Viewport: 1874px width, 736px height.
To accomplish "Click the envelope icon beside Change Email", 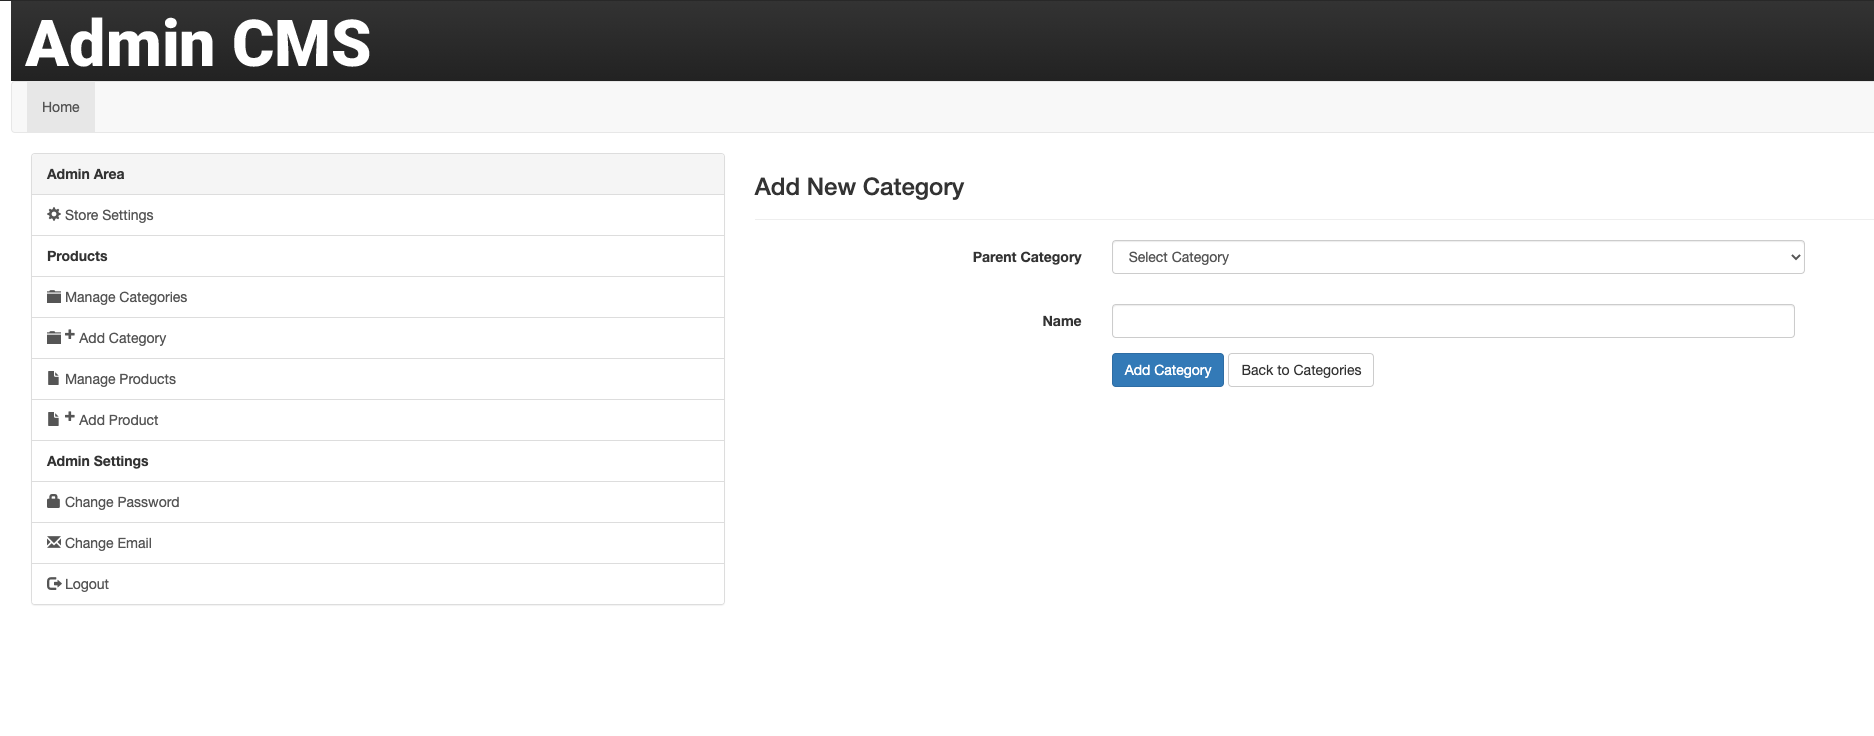I will tap(54, 543).
